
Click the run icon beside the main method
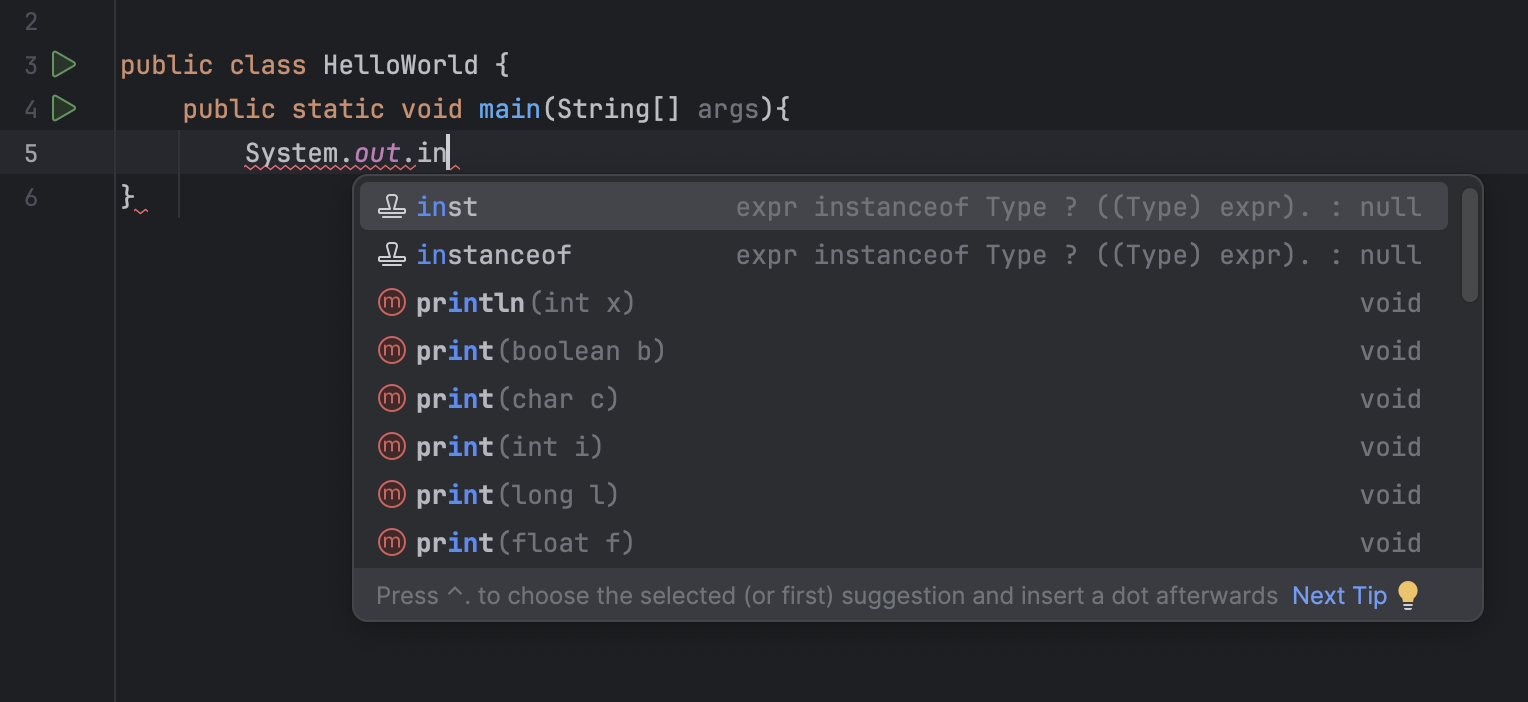64,109
